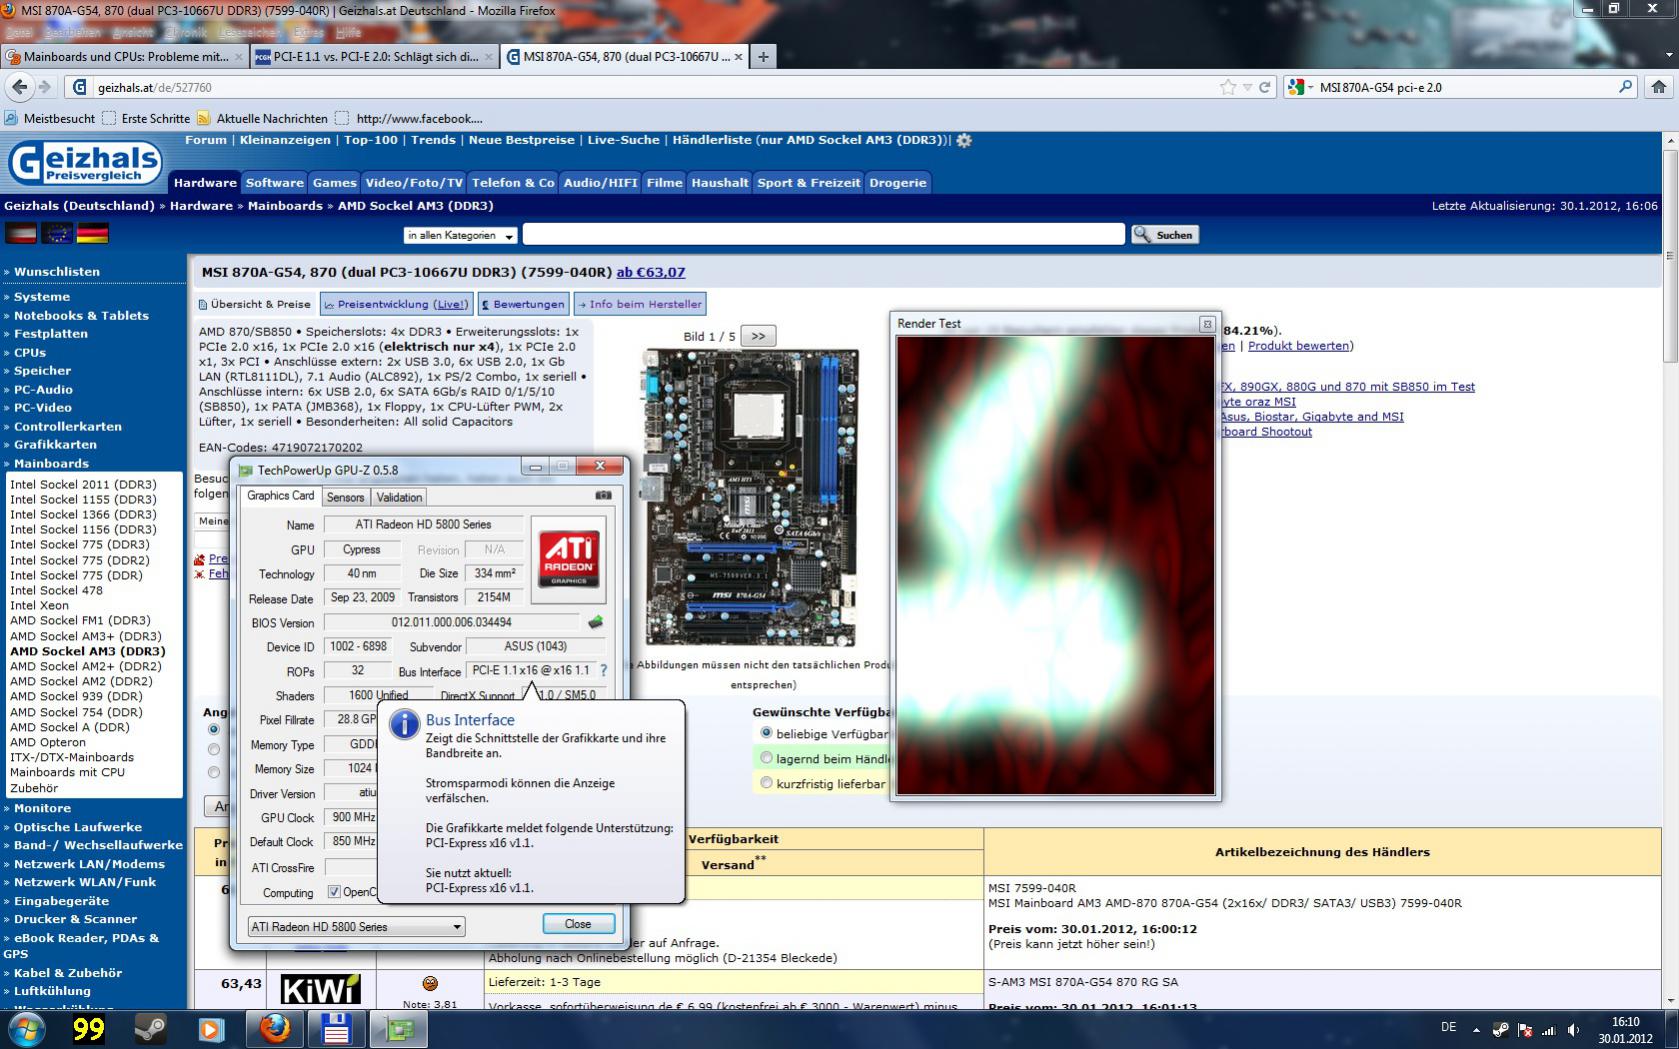This screenshot has height=1049, width=1679.
Task: Open the media player taskbar icon
Action: point(211,1029)
